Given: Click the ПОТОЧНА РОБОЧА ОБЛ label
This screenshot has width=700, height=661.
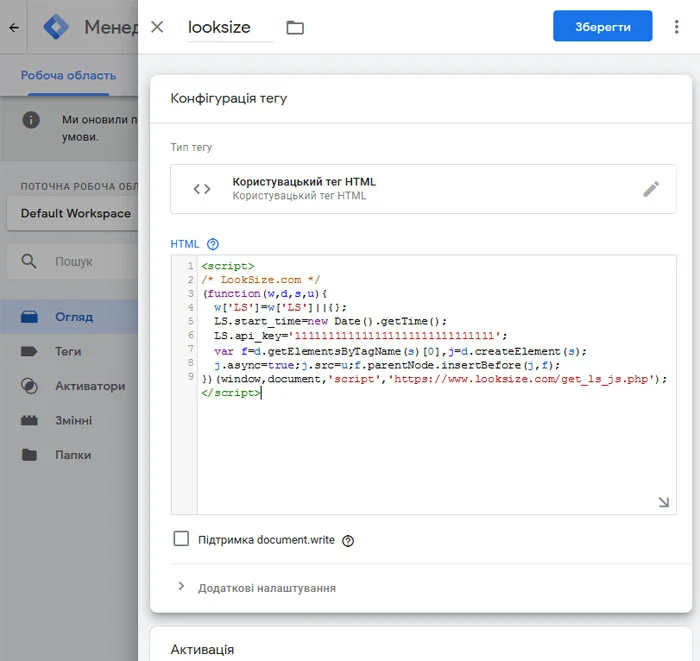Looking at the screenshot, I should coord(79,187).
